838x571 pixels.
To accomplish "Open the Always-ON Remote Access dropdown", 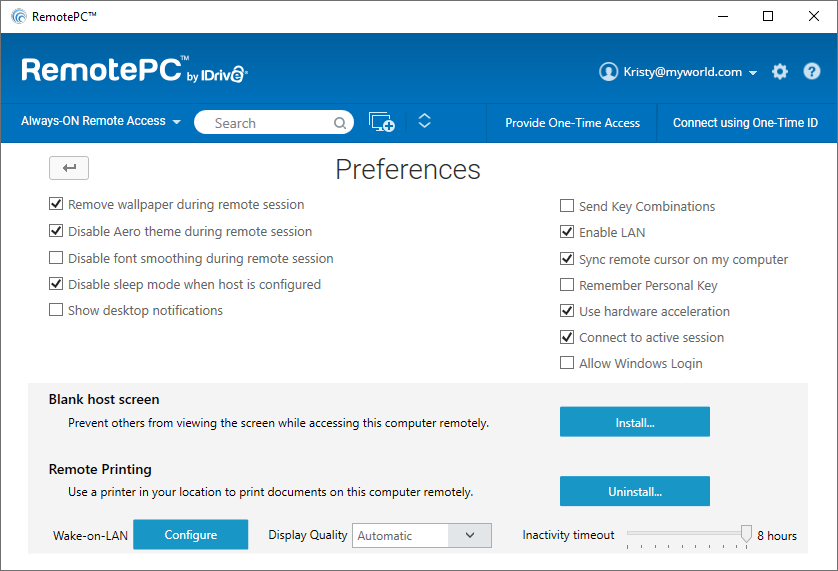I will 101,121.
